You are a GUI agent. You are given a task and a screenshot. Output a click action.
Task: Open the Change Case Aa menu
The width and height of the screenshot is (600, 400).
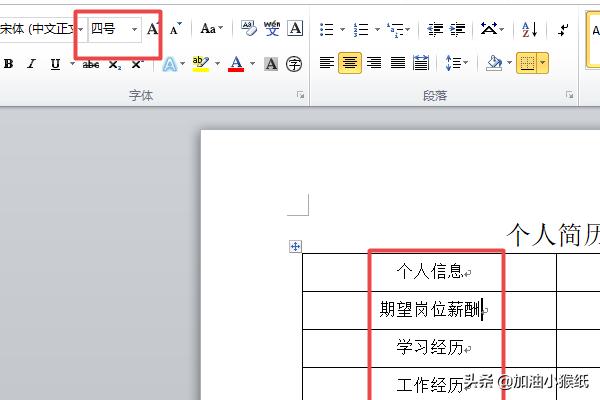pyautogui.click(x=210, y=29)
